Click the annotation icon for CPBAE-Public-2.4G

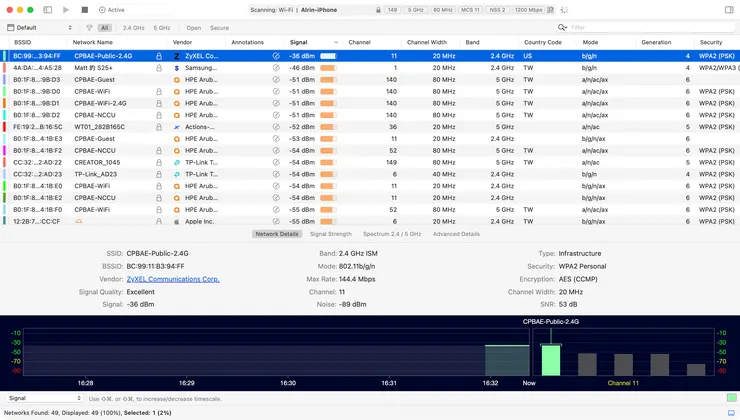pyautogui.click(x=276, y=56)
